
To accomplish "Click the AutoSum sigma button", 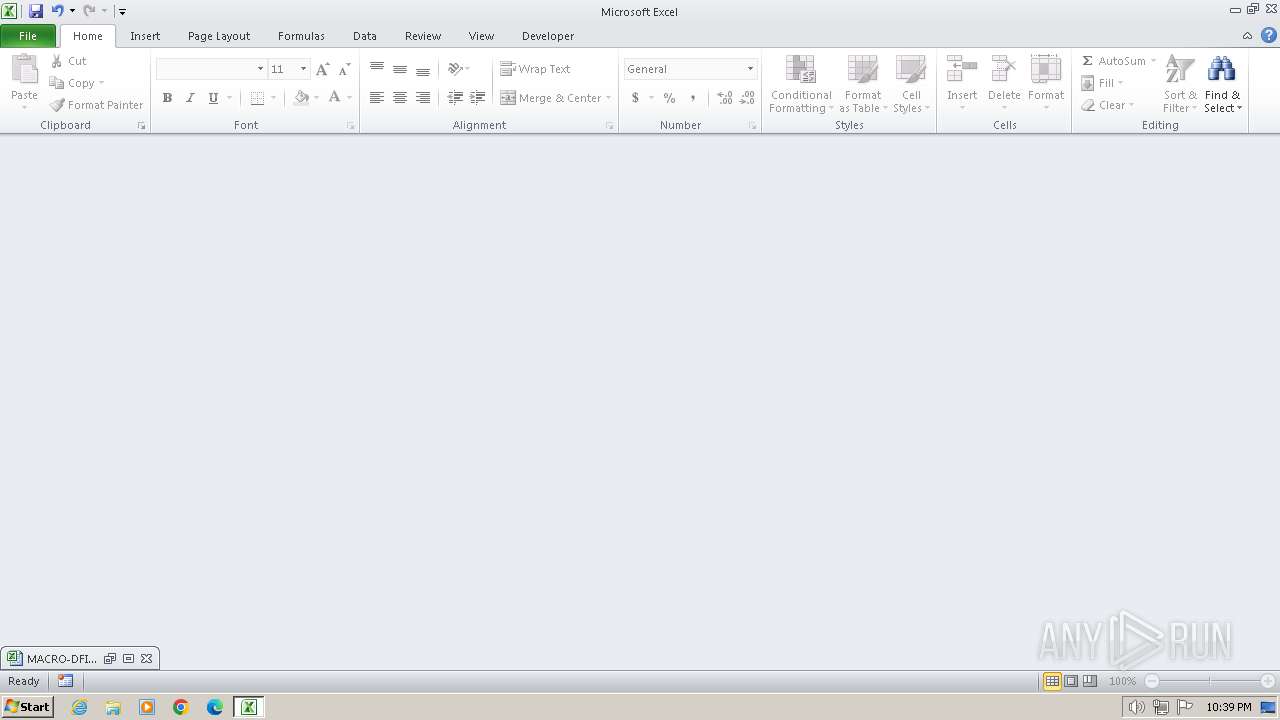I will (x=1113, y=61).
